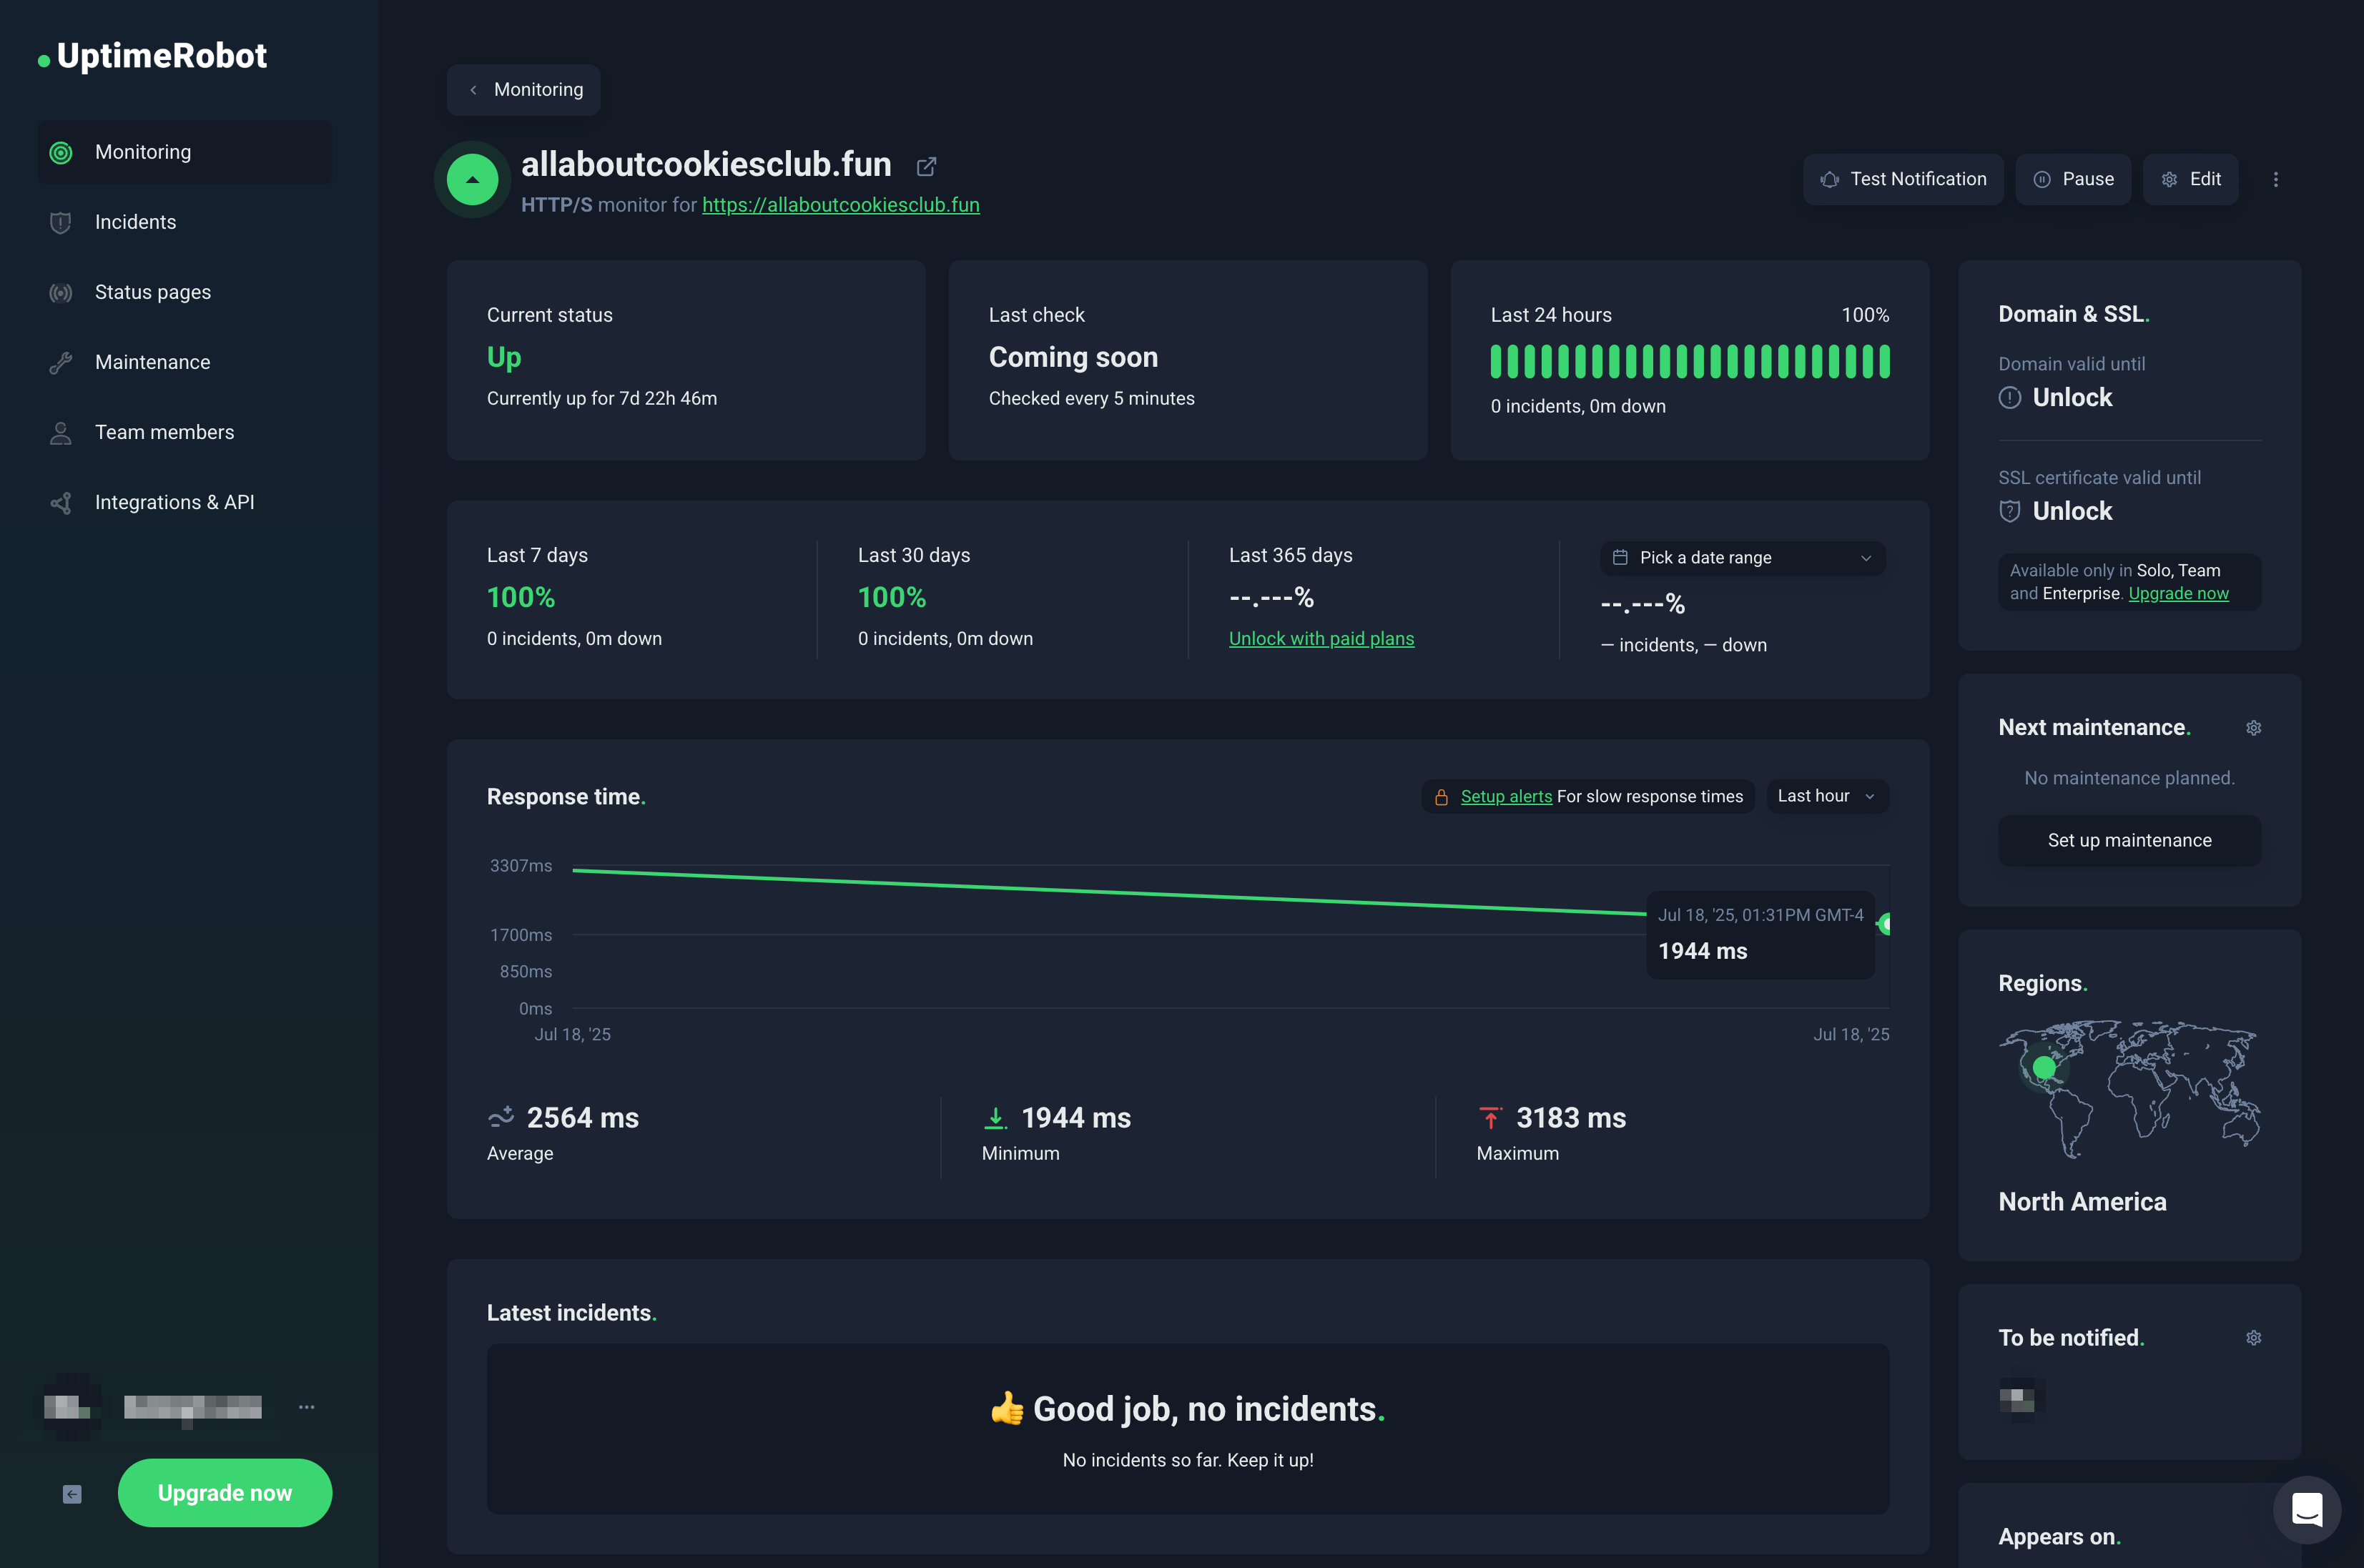2364x1568 pixels.
Task: Click the lock icon near Setup alerts
Action: [x=1441, y=797]
